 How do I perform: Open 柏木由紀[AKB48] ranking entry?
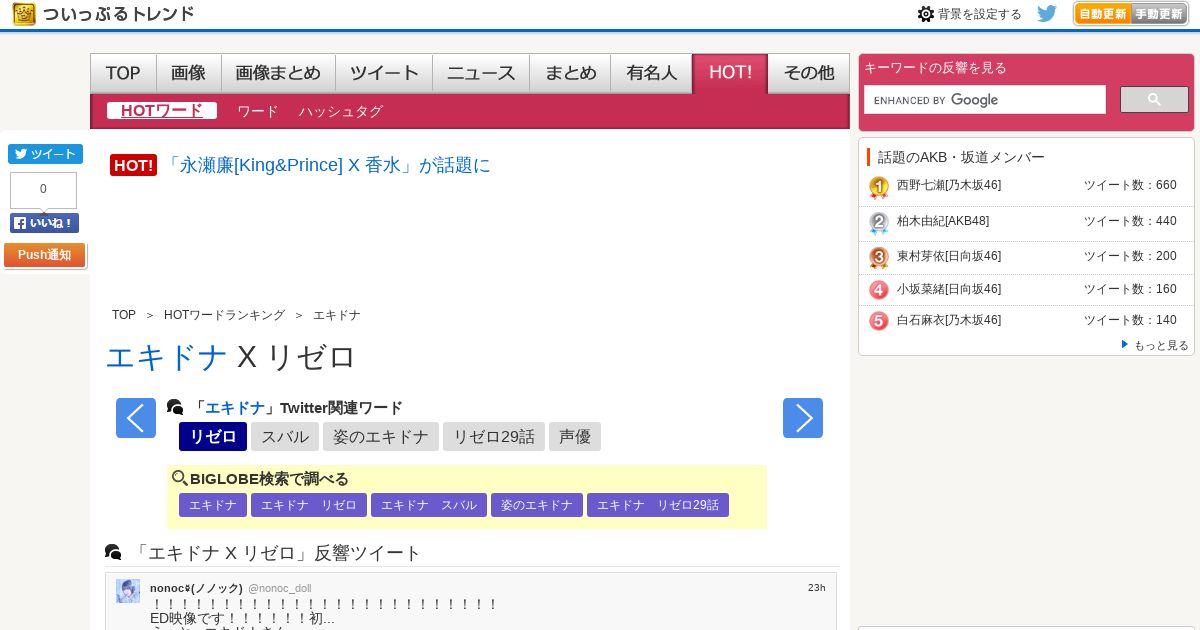(943, 221)
